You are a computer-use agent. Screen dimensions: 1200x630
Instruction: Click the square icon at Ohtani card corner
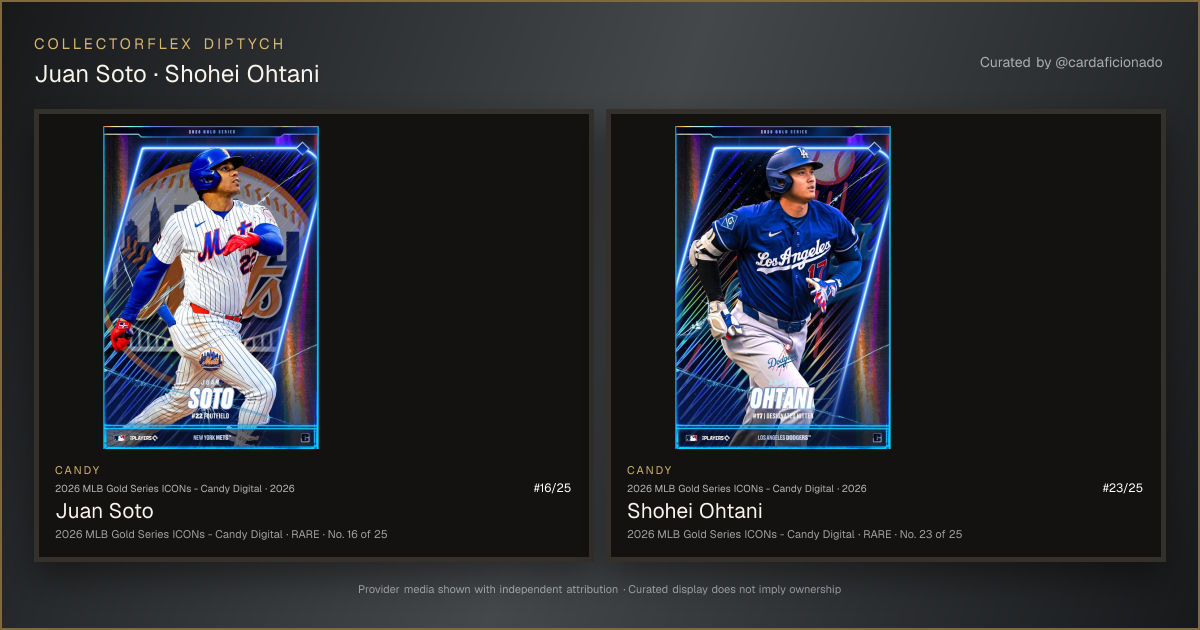coord(877,438)
